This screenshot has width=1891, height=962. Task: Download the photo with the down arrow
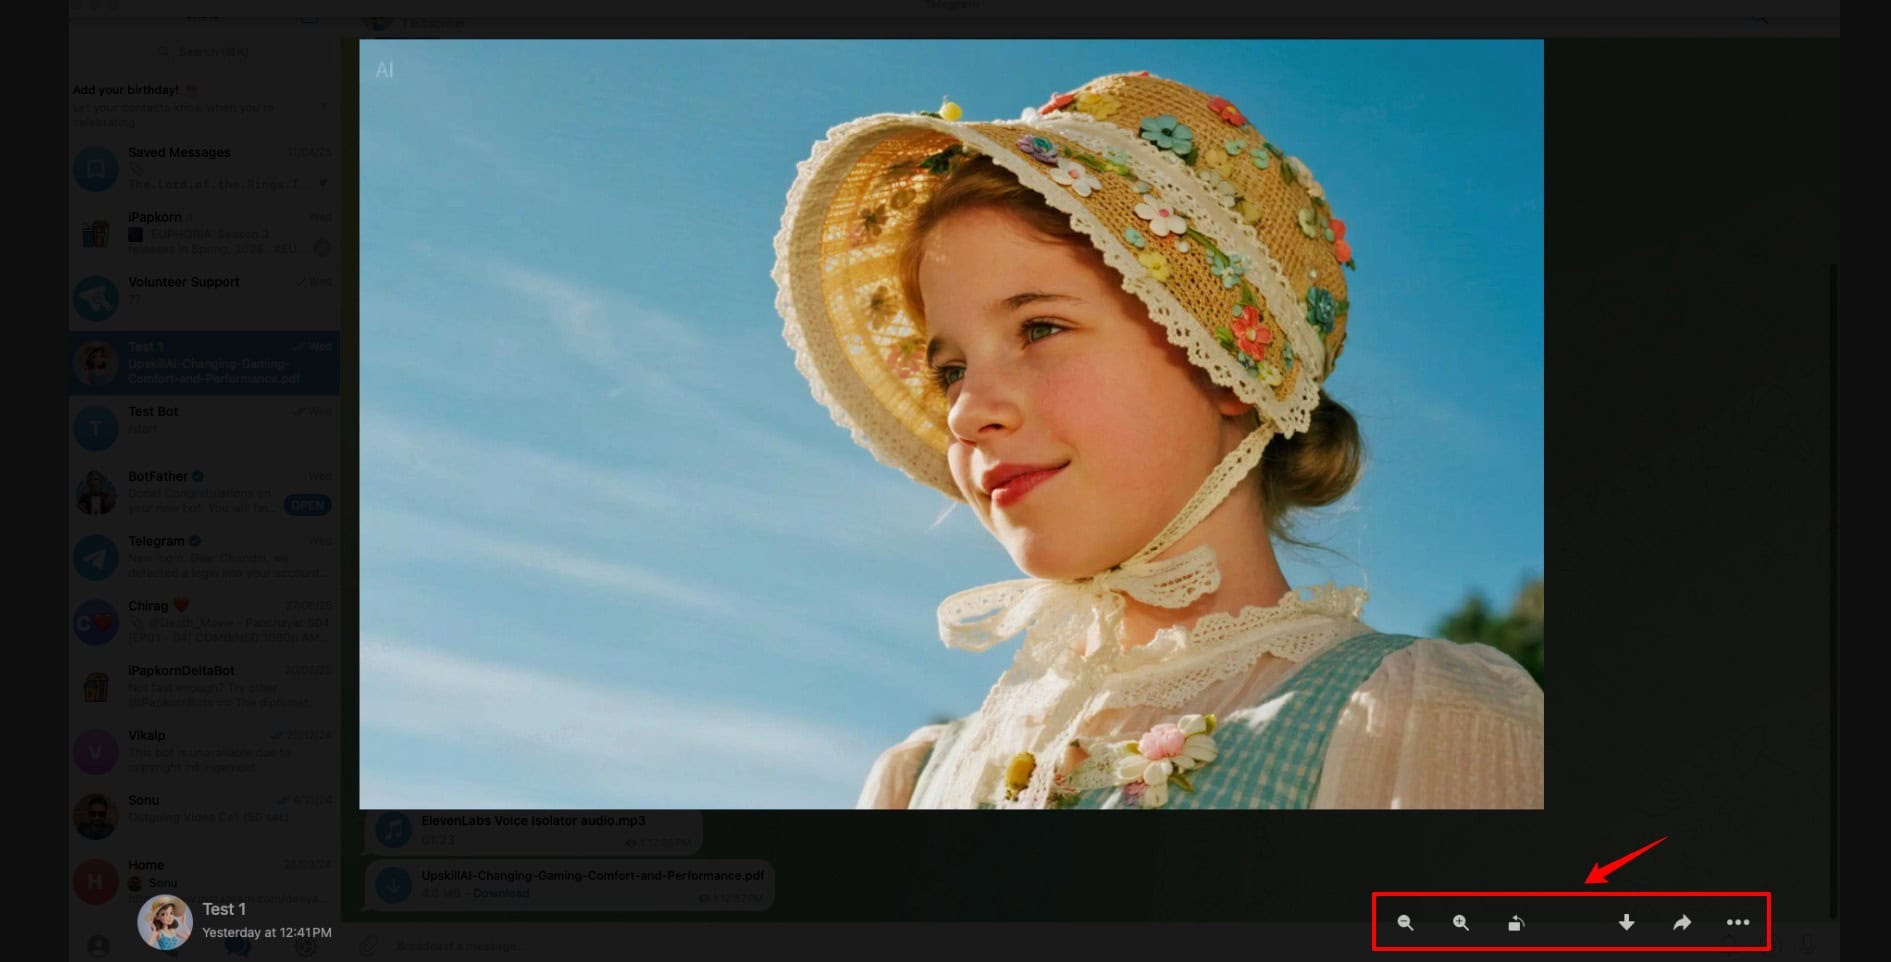(x=1627, y=923)
